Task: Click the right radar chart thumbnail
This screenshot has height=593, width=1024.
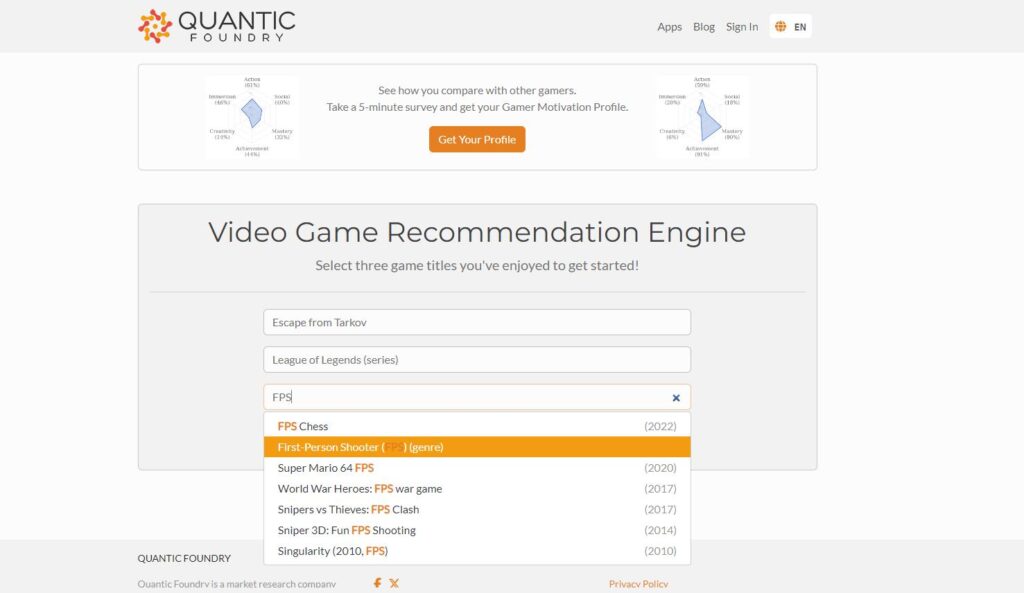Action: click(703, 116)
